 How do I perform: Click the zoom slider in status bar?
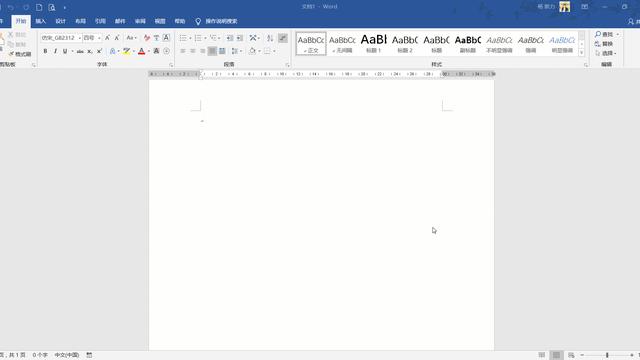[x=607, y=355]
